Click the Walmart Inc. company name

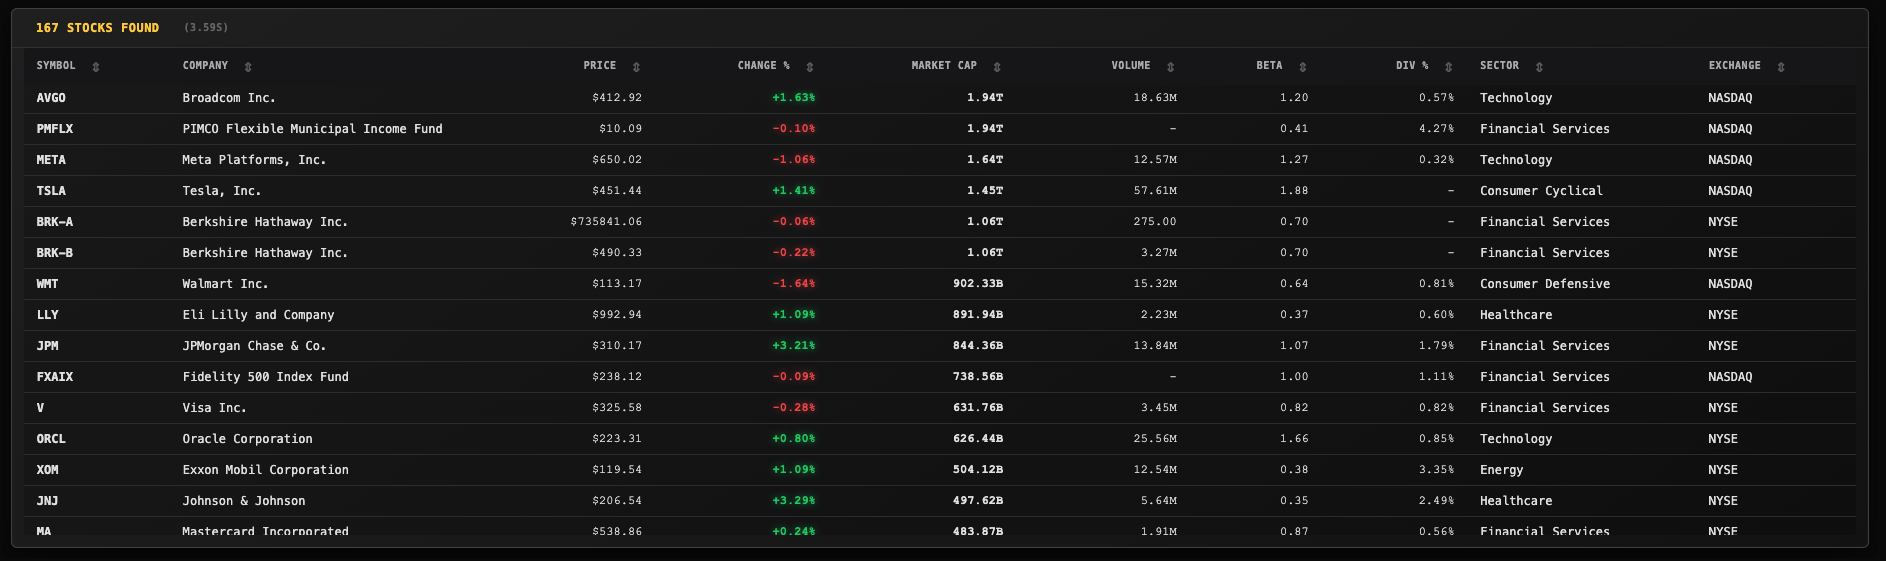tap(225, 284)
